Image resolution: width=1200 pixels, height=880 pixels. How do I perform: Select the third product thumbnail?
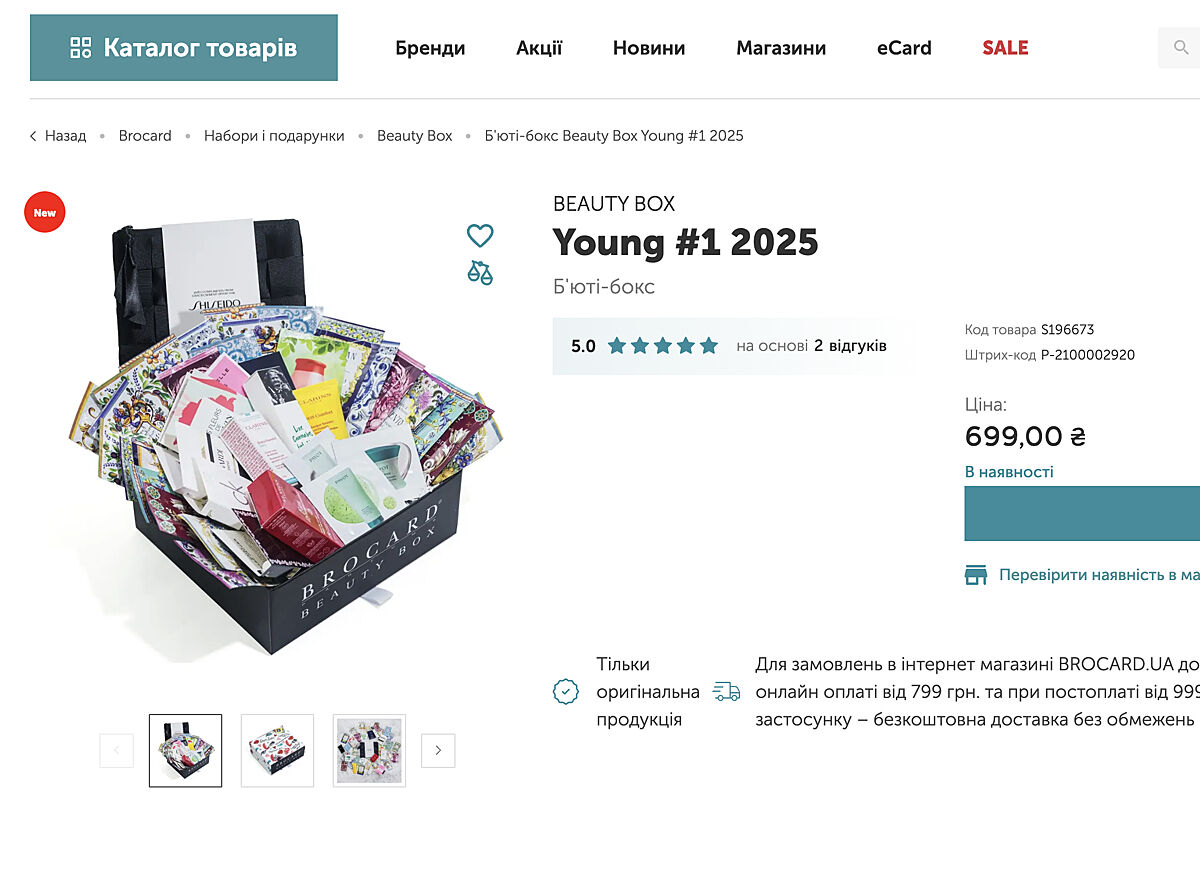point(369,751)
